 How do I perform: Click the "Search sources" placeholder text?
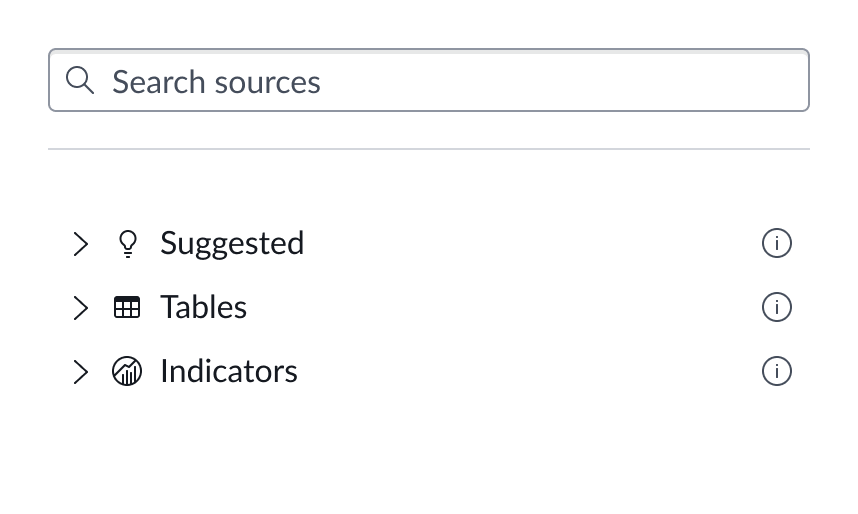click(216, 81)
